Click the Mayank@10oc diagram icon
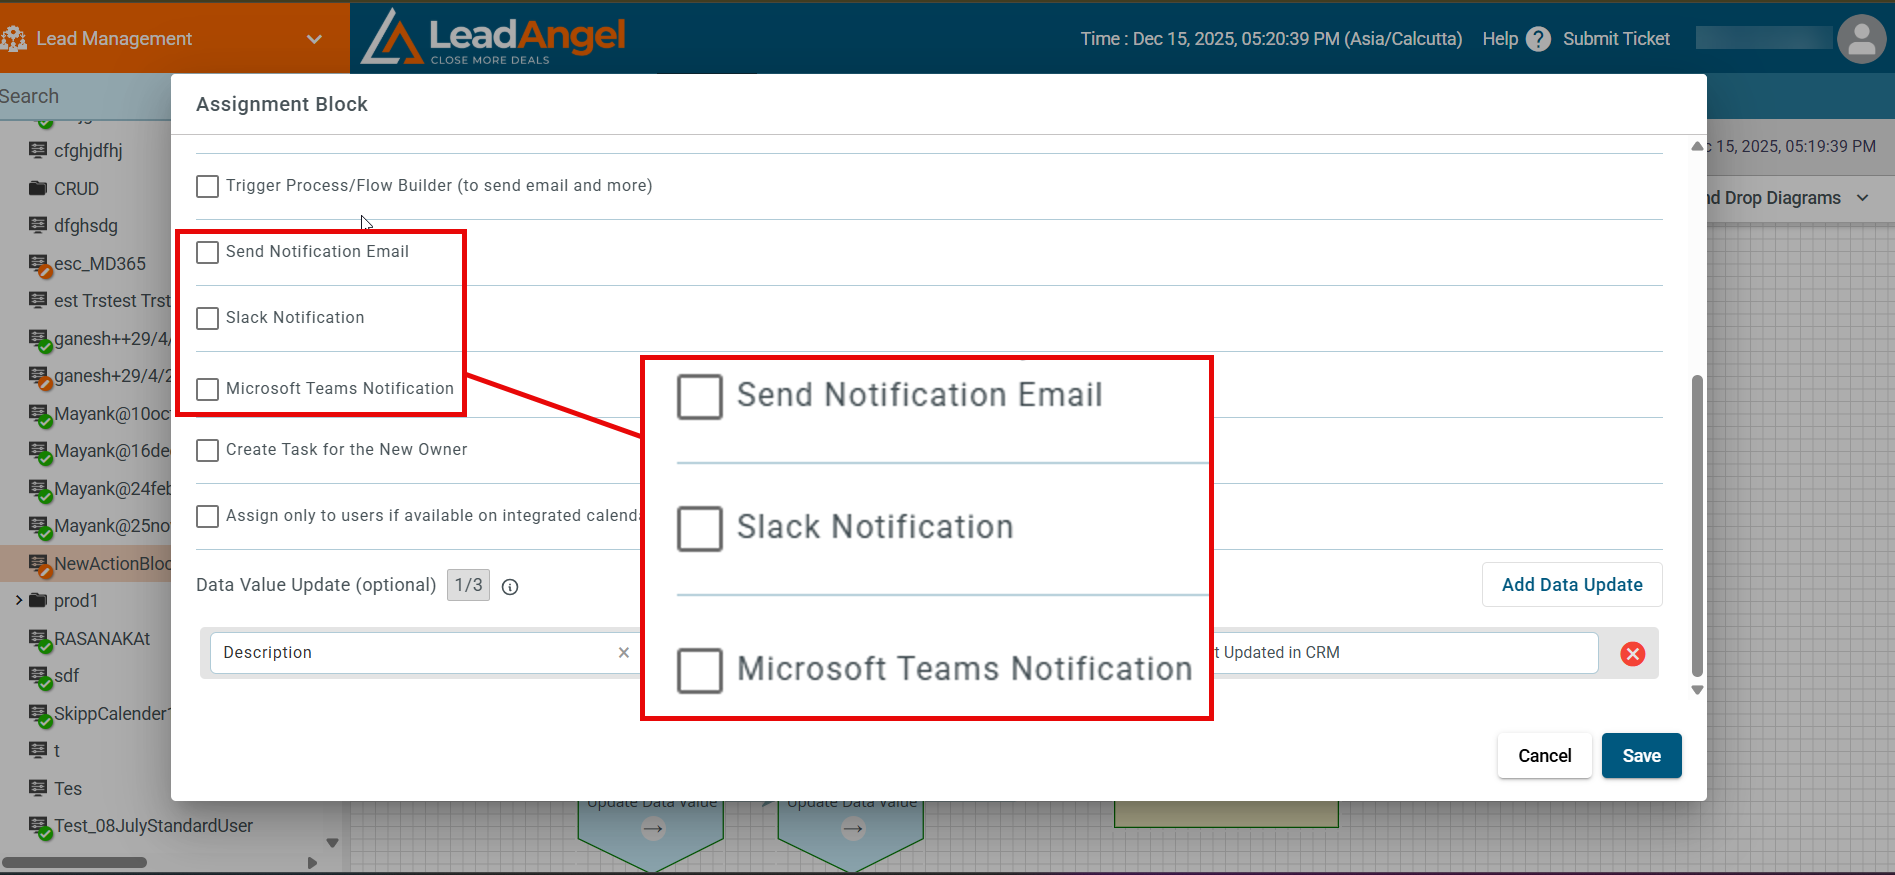1895x875 pixels. (x=39, y=415)
